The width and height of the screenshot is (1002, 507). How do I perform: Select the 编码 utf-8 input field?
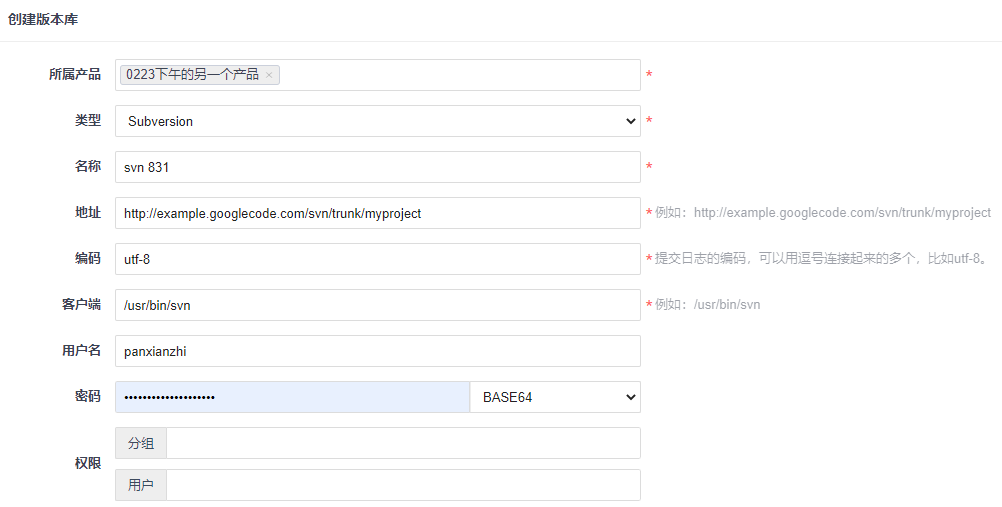[x=377, y=259]
